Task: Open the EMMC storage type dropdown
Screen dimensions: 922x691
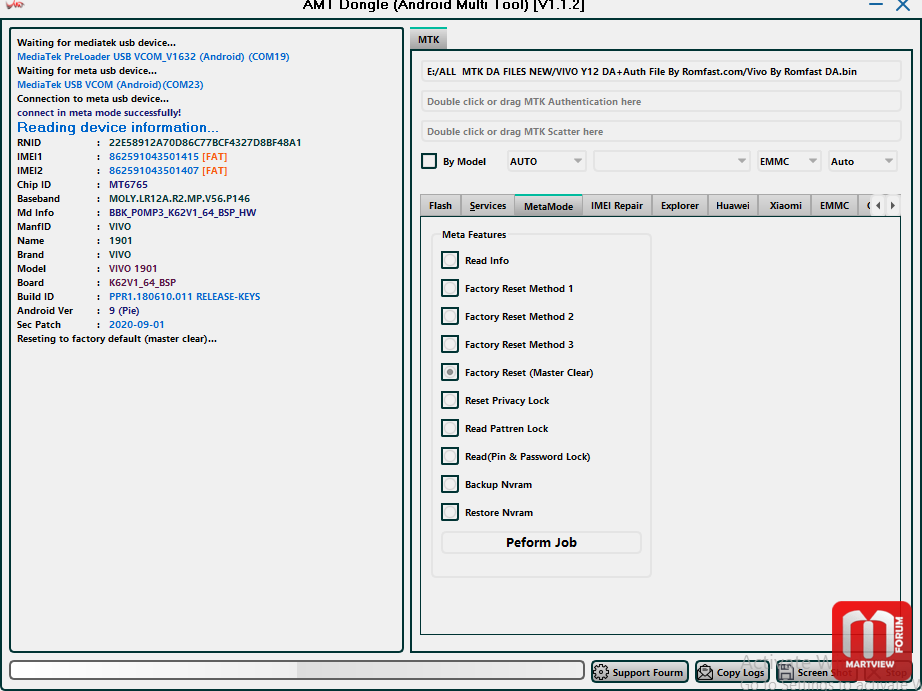Action: click(x=788, y=161)
